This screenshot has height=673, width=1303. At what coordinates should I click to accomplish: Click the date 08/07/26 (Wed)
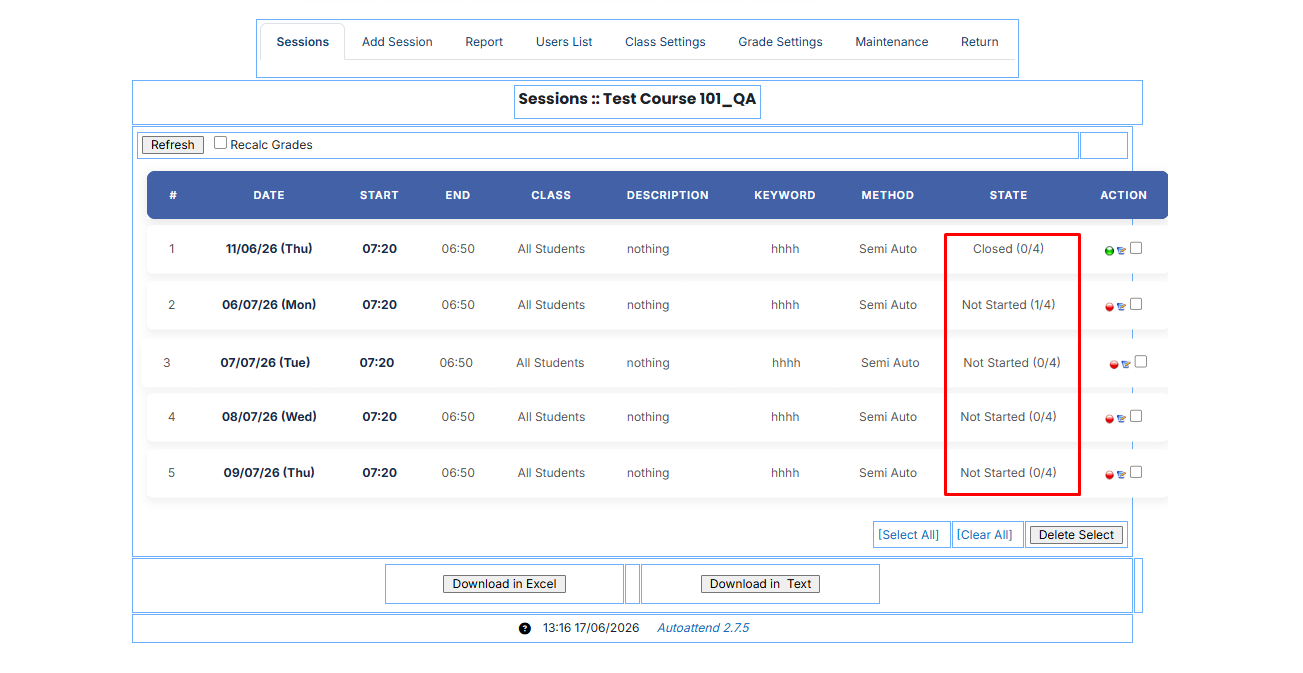pos(269,417)
